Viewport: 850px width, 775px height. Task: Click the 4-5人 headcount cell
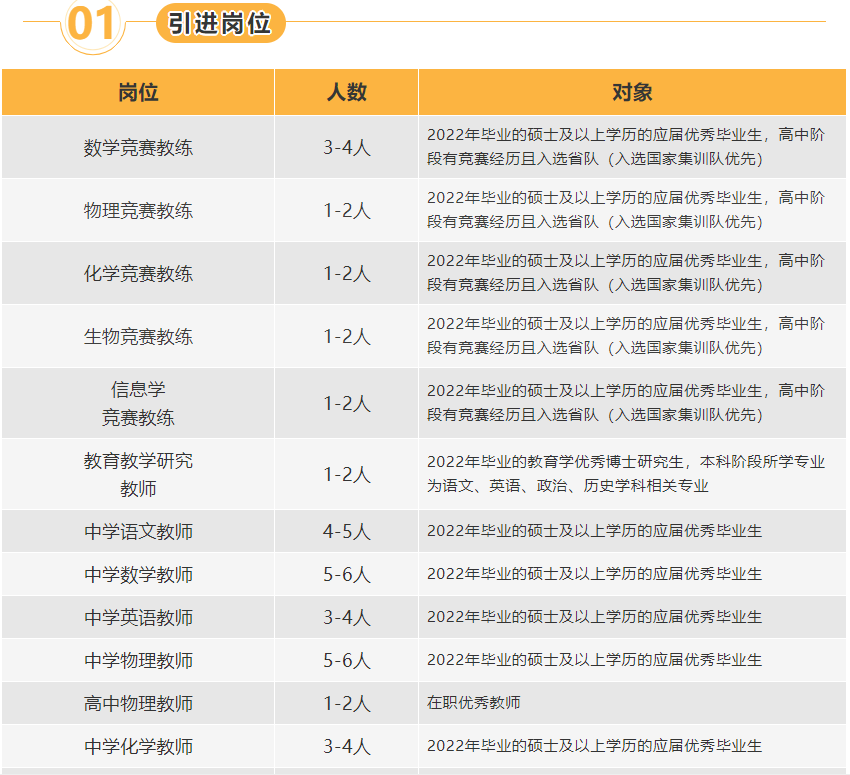(x=346, y=532)
